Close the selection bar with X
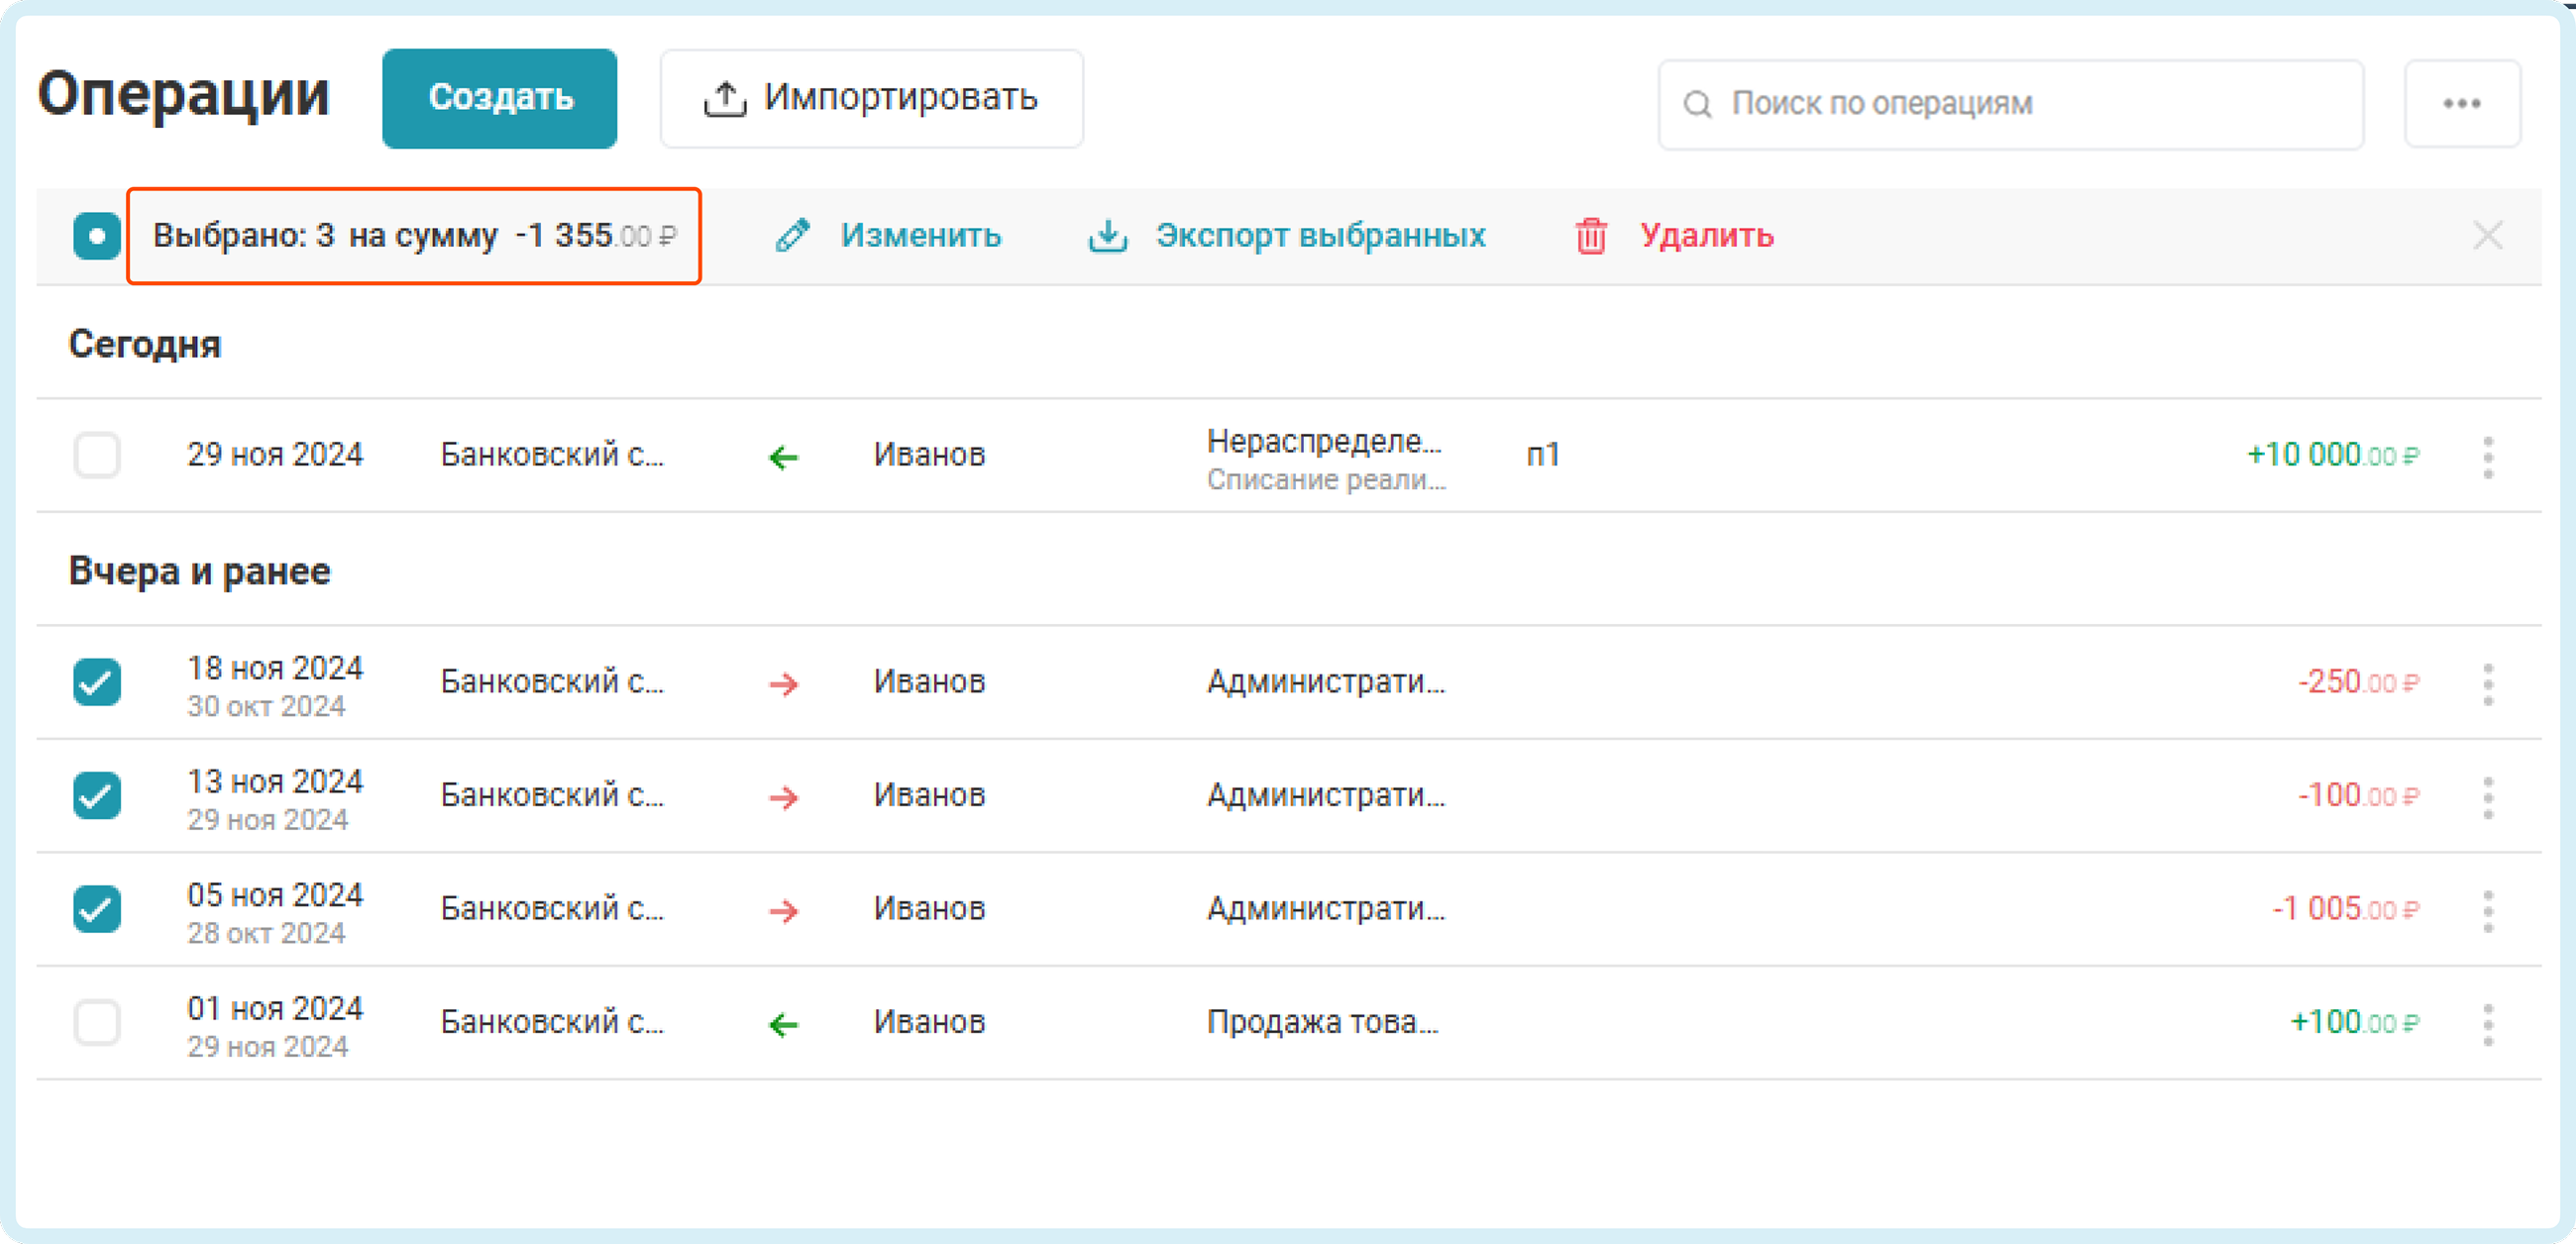Viewport: 2576px width, 1244px height. coord(2487,236)
